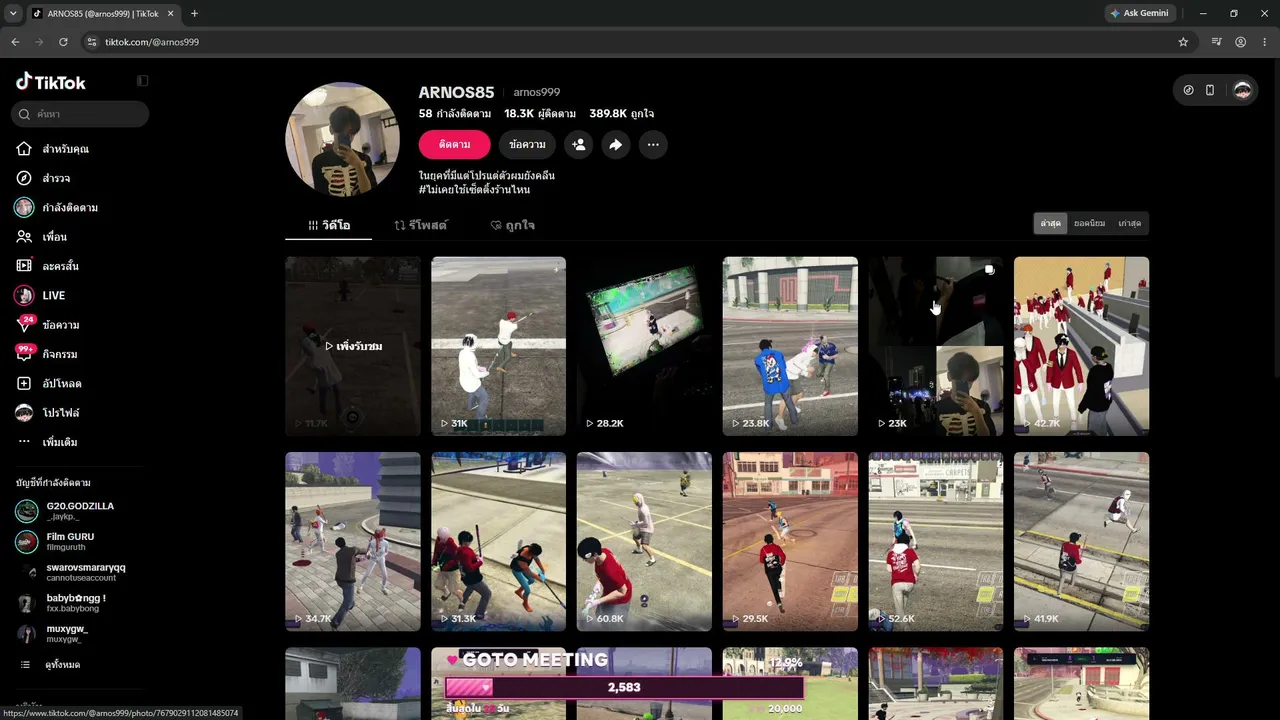Switch to the ถูกใจ (Liked) tab
Image resolution: width=1280 pixels, height=720 pixels.
tap(512, 226)
